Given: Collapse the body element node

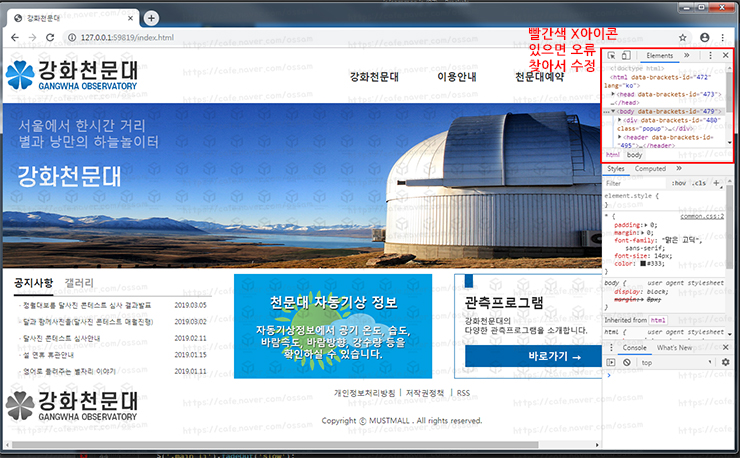Looking at the screenshot, I should 613,112.
